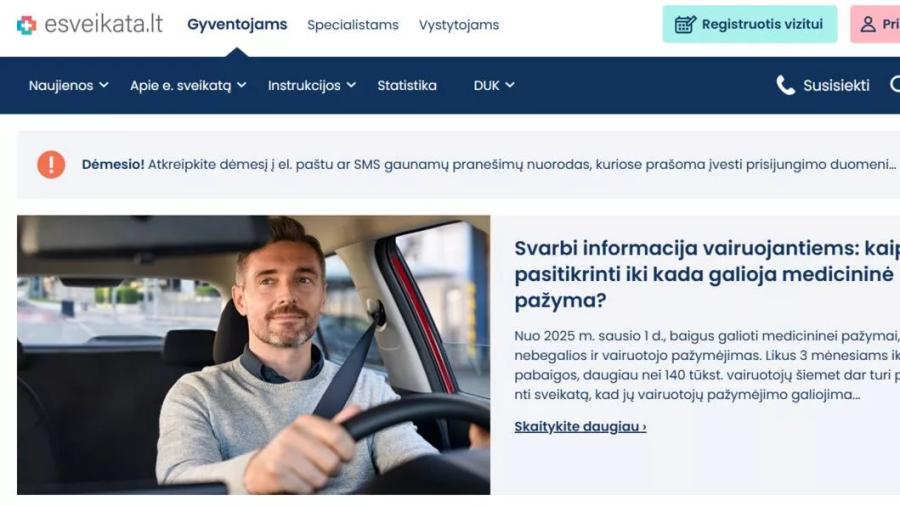
Task: Open the driver photo article thumbnail
Action: [254, 355]
